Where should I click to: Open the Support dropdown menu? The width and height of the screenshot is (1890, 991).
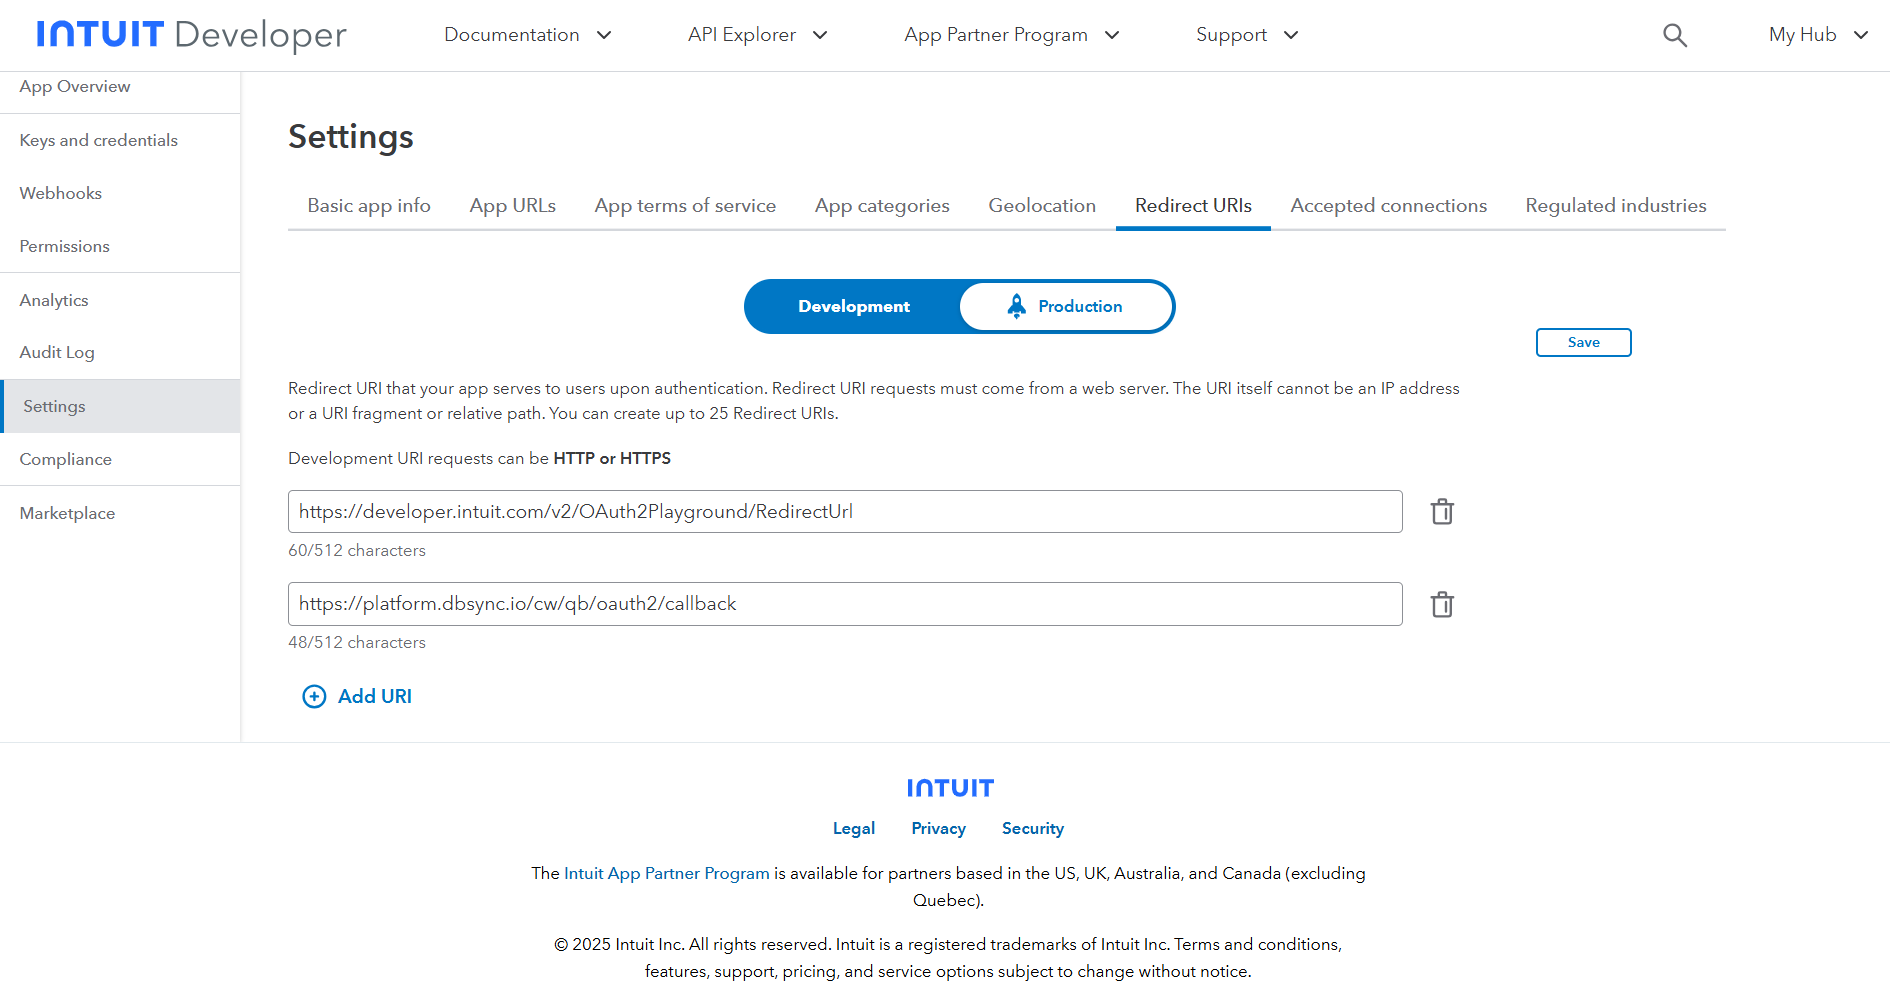[x=1246, y=35]
